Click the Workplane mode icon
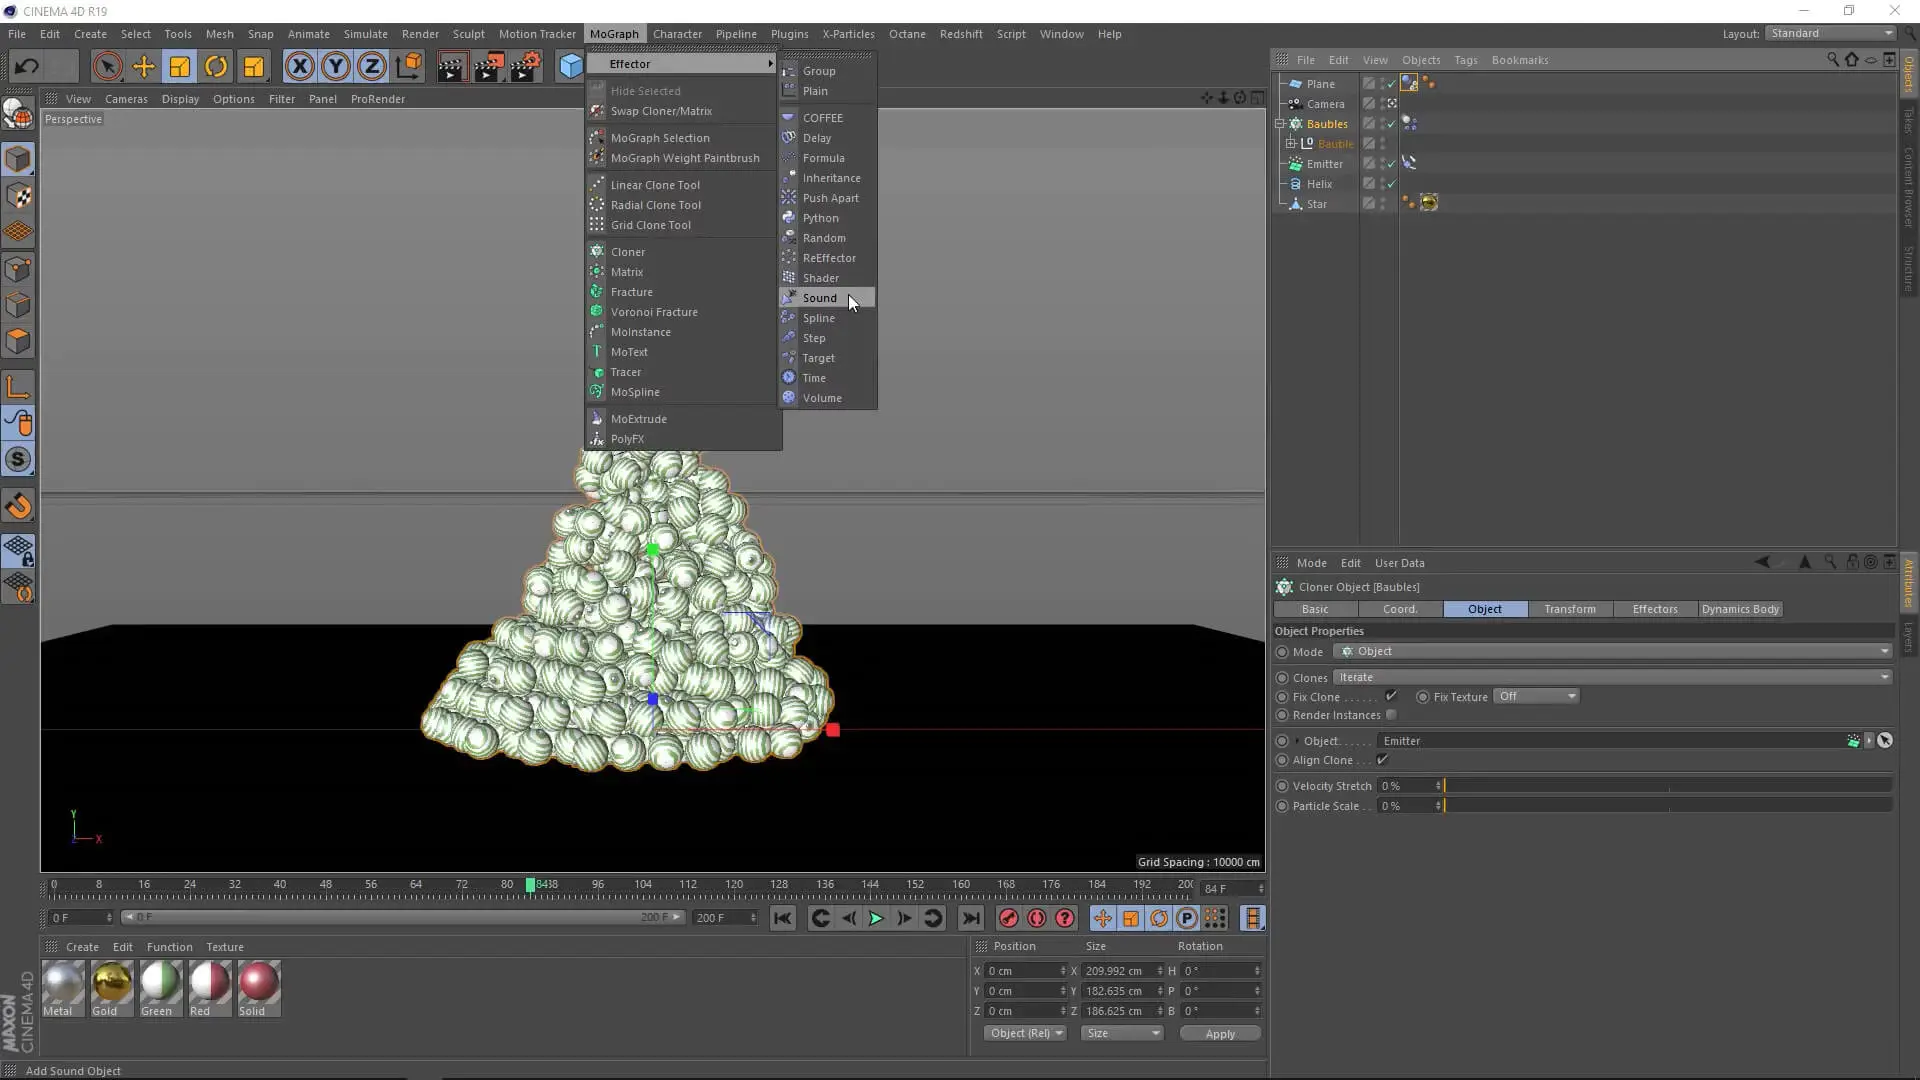 tap(18, 232)
